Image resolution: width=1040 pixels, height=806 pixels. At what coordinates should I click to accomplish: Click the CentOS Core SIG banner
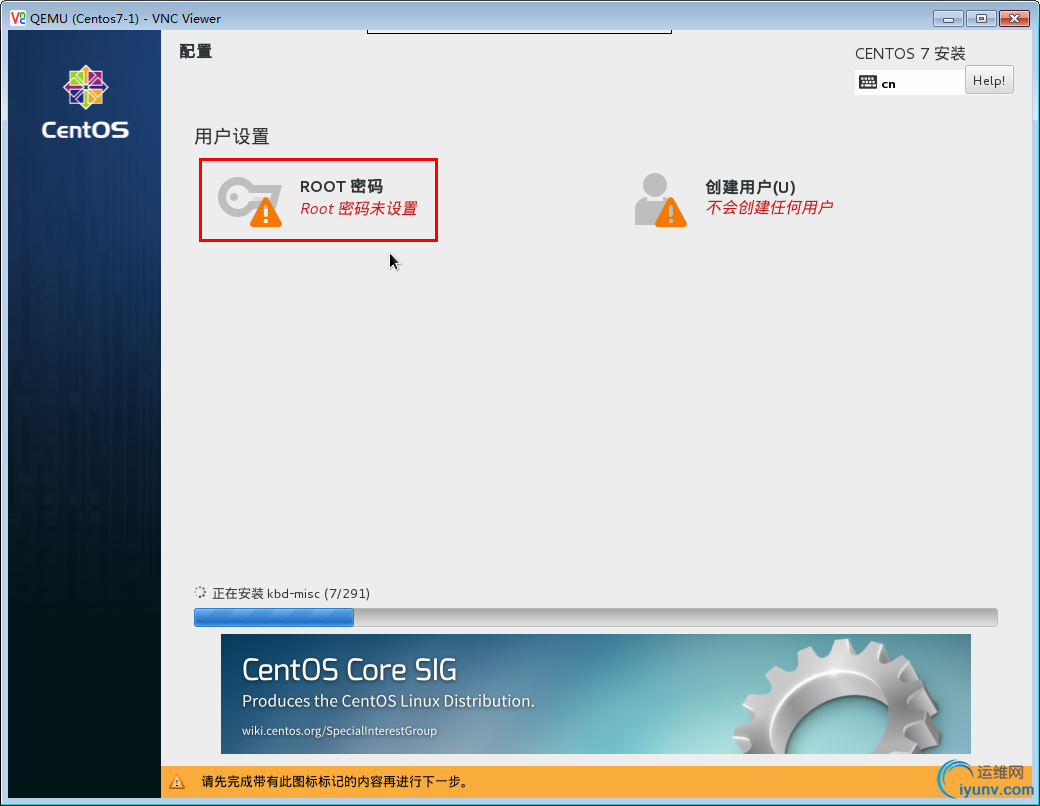pos(595,693)
